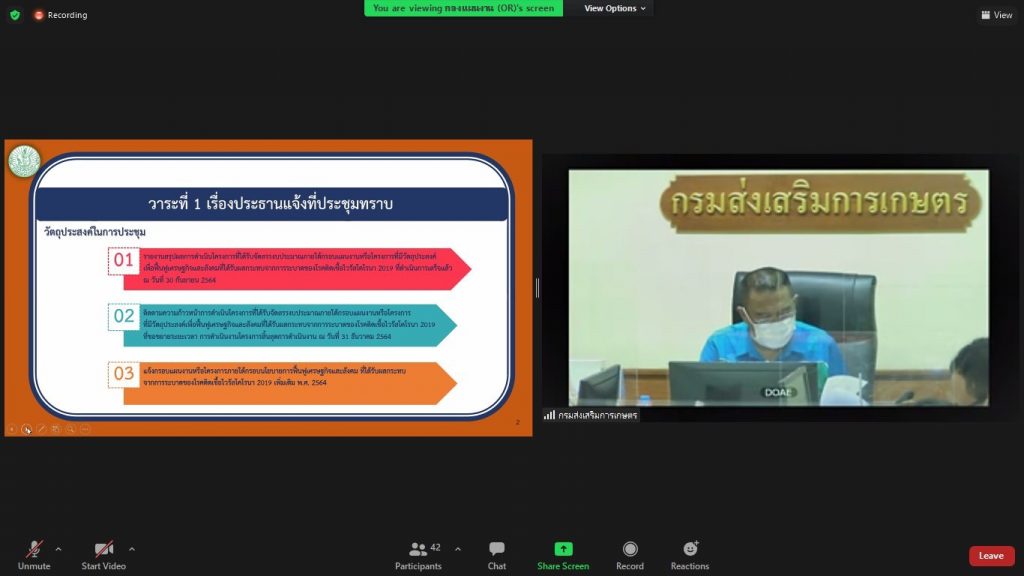
Task: Open the View layout menu
Action: tap(997, 15)
